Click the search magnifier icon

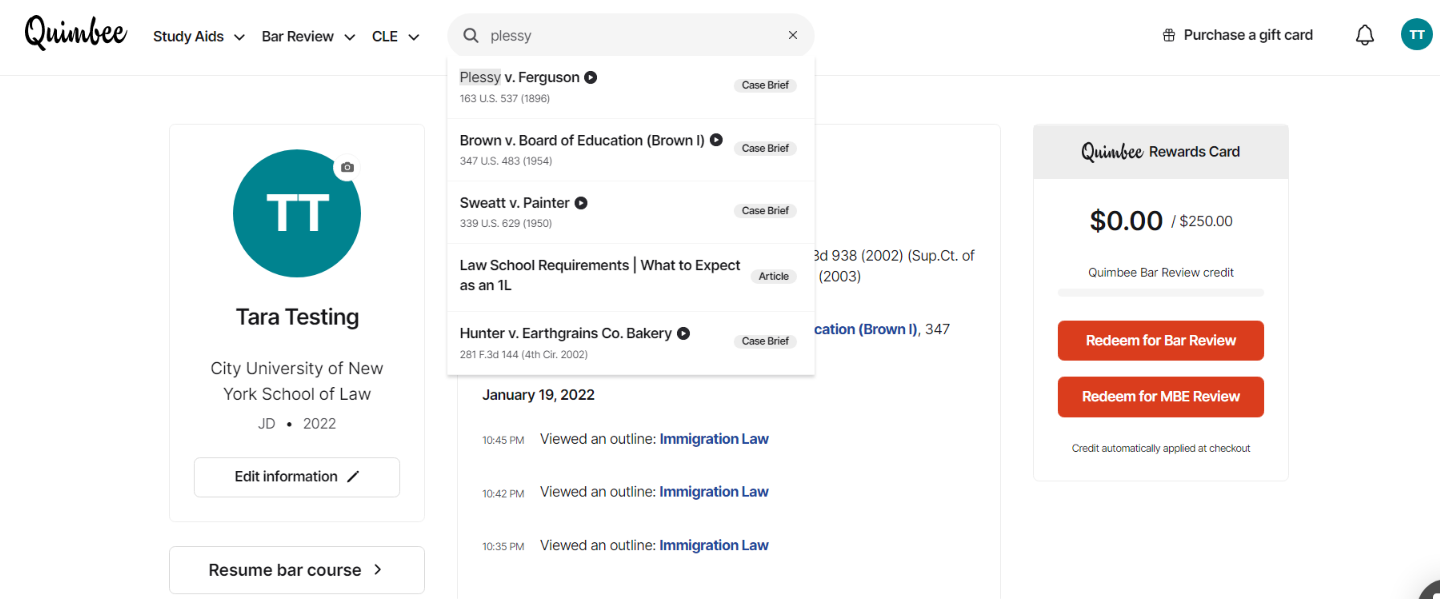[x=471, y=36]
